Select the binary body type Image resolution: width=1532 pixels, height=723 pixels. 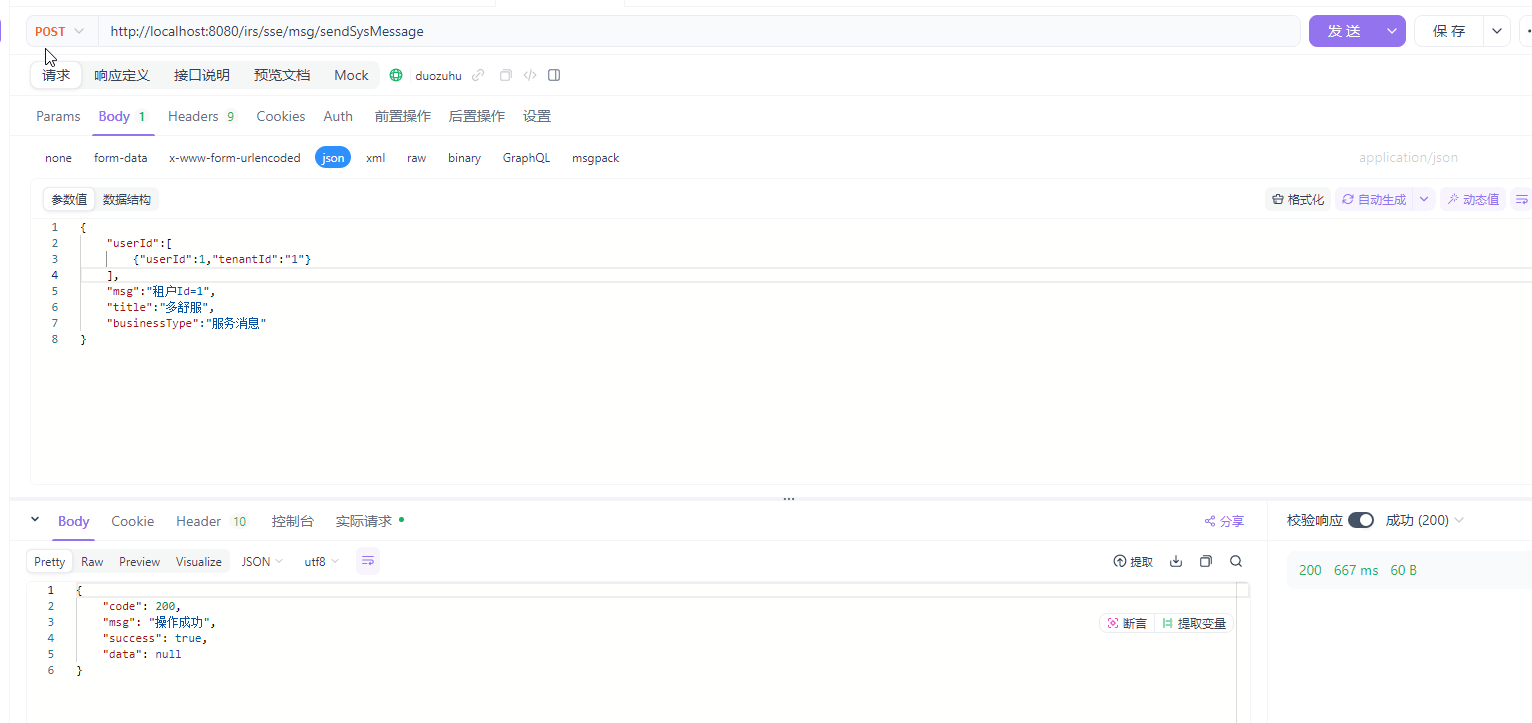pyautogui.click(x=464, y=158)
